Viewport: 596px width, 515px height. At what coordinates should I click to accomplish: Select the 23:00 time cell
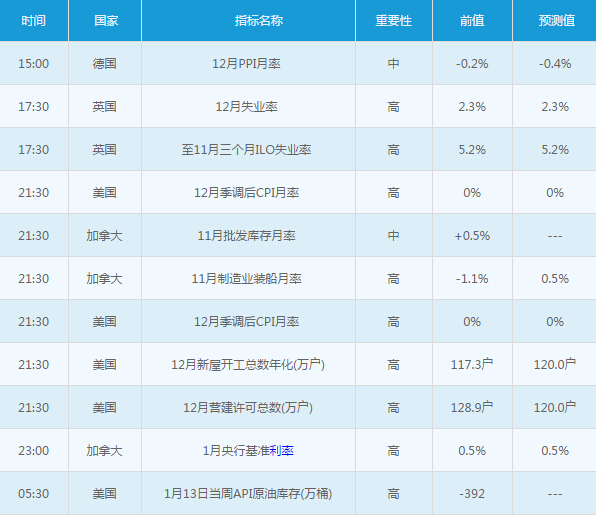[34, 450]
